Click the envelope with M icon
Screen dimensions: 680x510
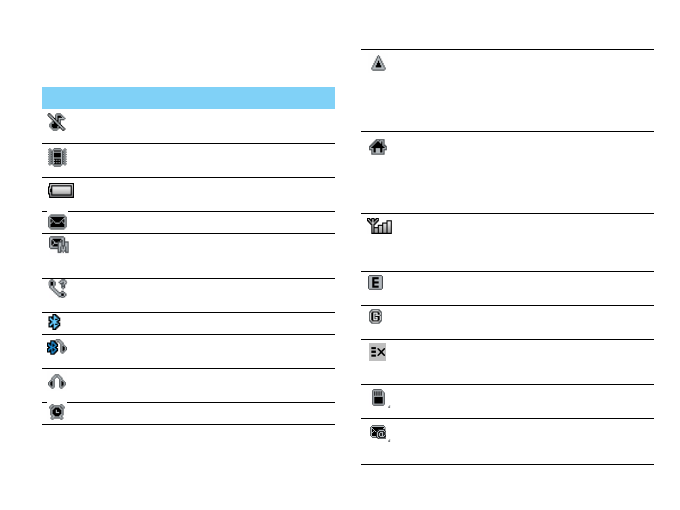coord(57,246)
